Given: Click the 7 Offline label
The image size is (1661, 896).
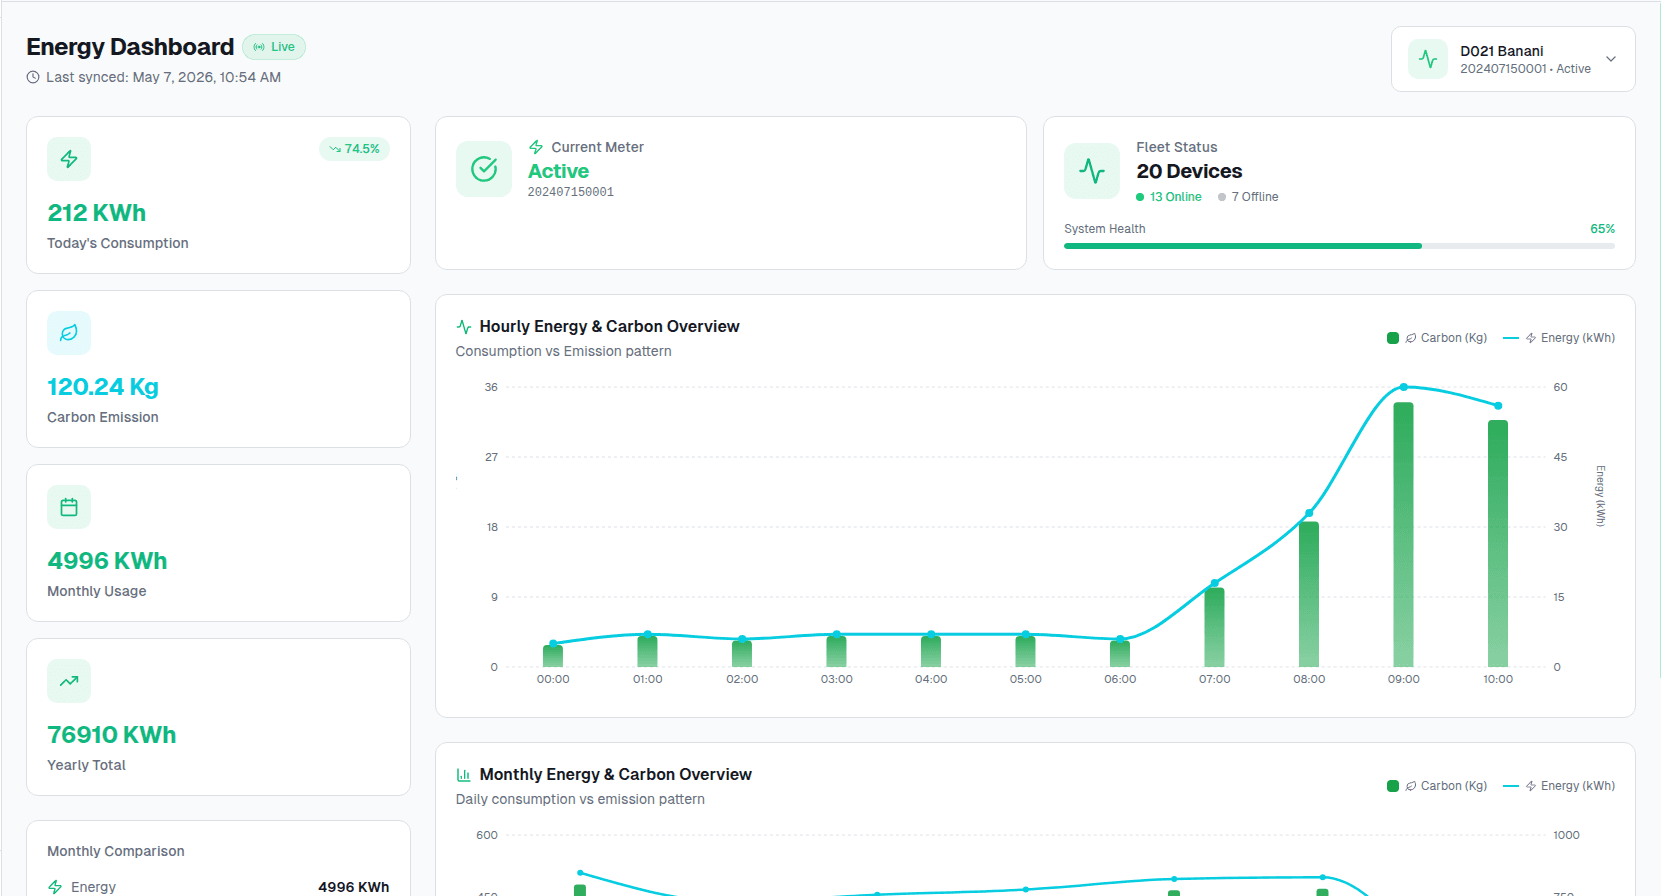Looking at the screenshot, I should (x=1255, y=197).
